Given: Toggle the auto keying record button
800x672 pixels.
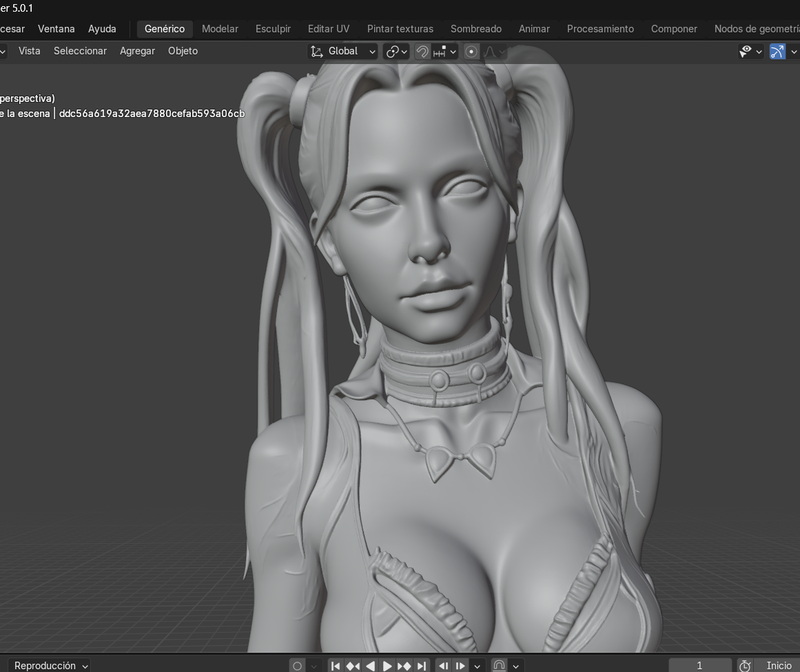Looking at the screenshot, I should [297, 665].
